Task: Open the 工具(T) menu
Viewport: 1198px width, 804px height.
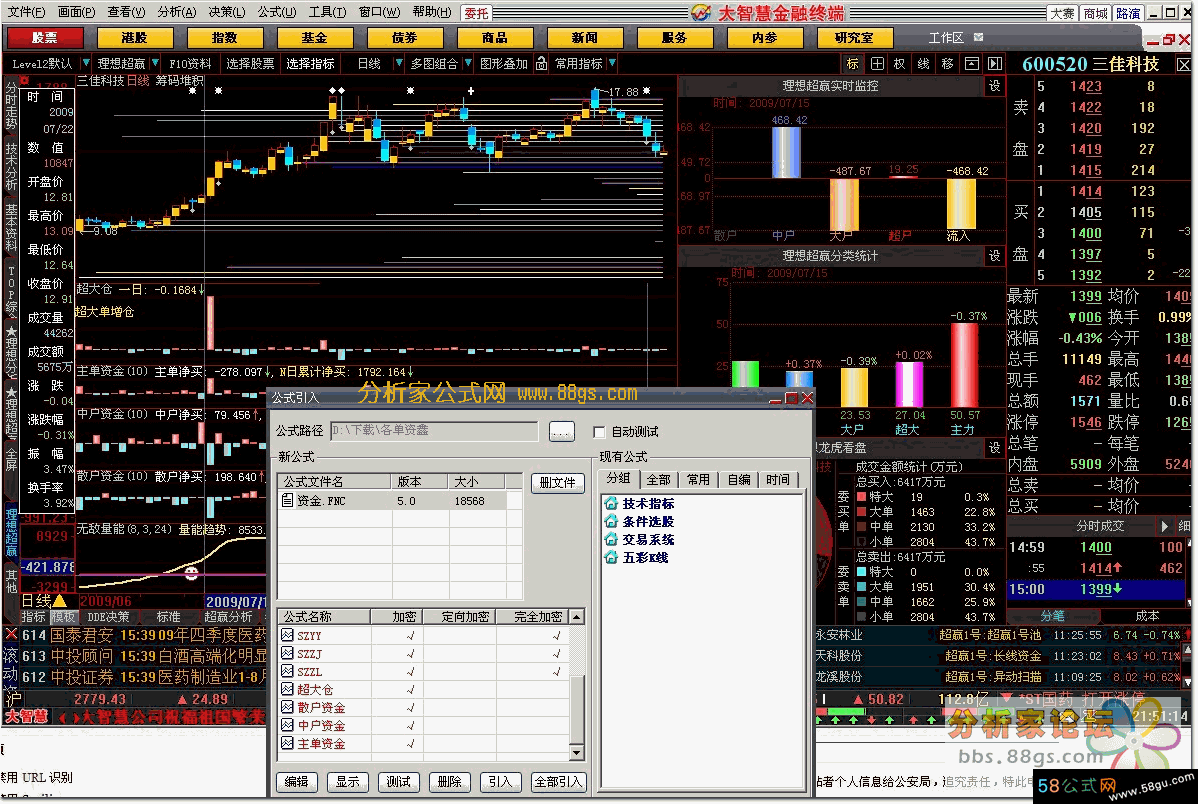Action: click(327, 12)
